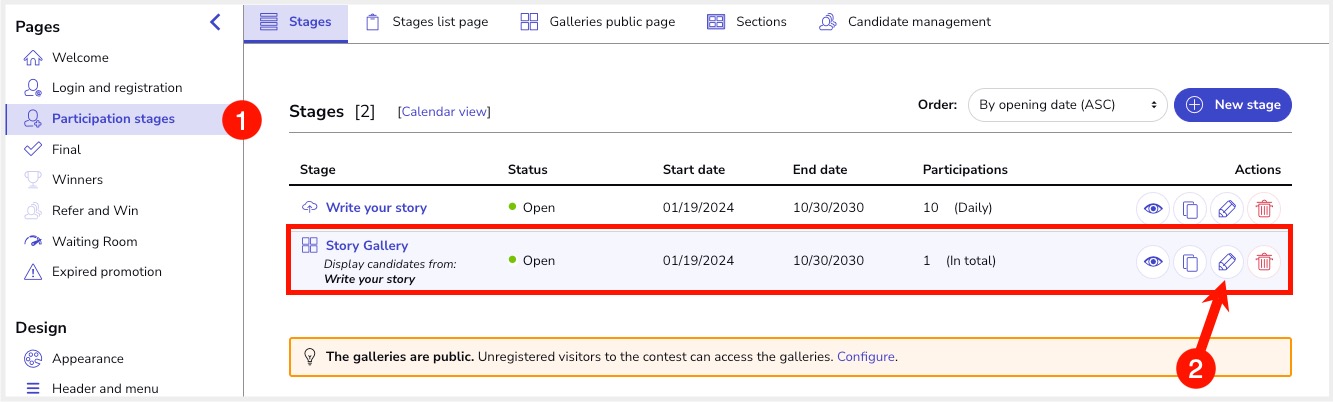Switch to the Stages list page tab
The height and width of the screenshot is (402, 1333).
pyautogui.click(x=427, y=22)
